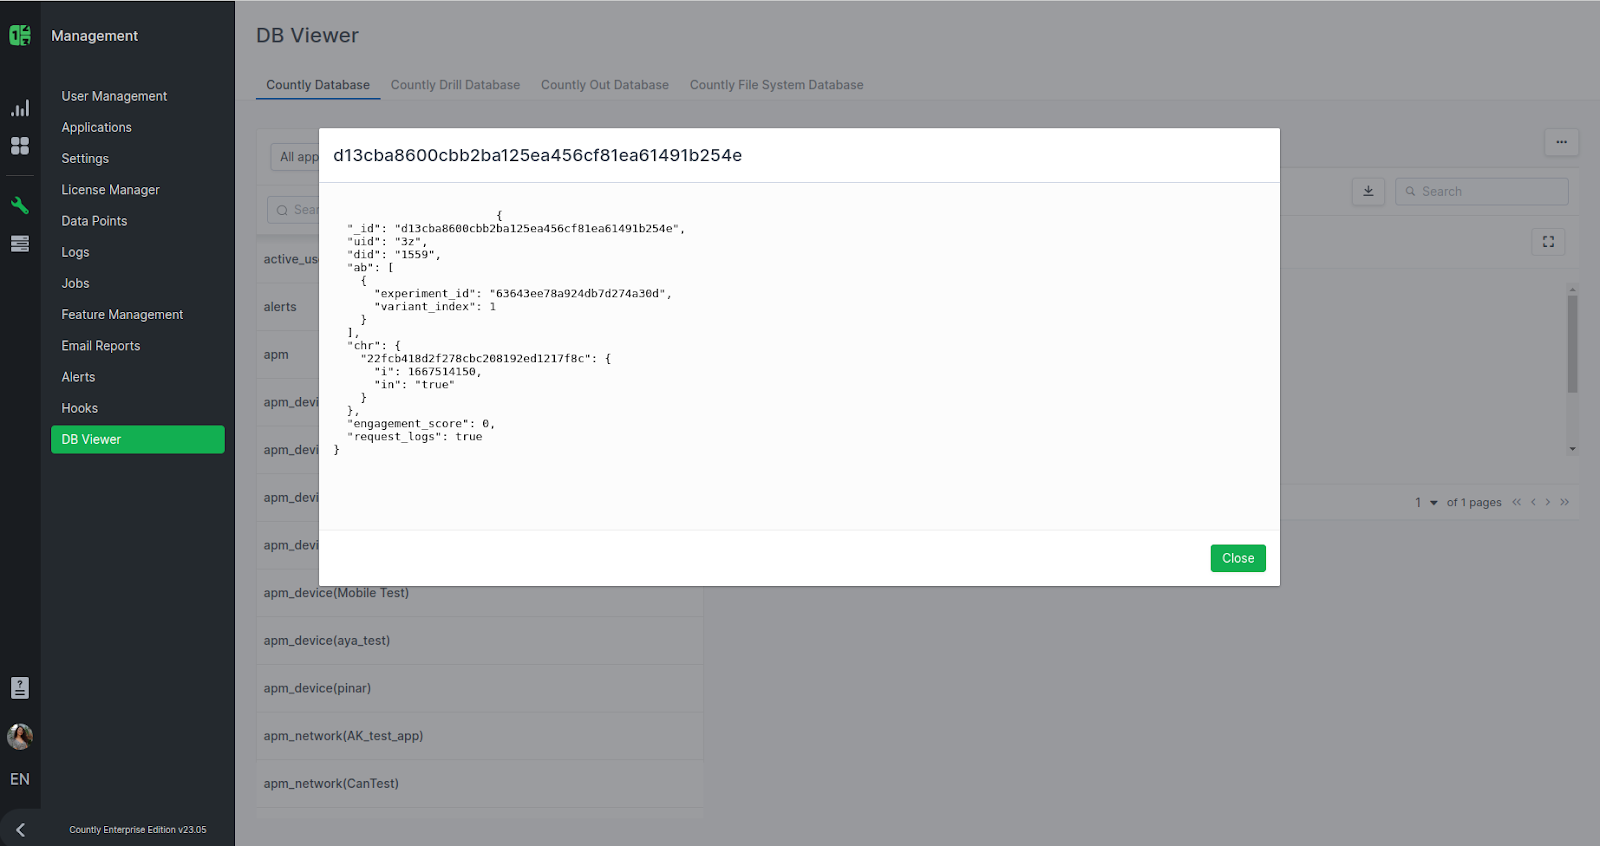This screenshot has width=1600, height=846.
Task: Open Feature Management
Action: point(122,314)
